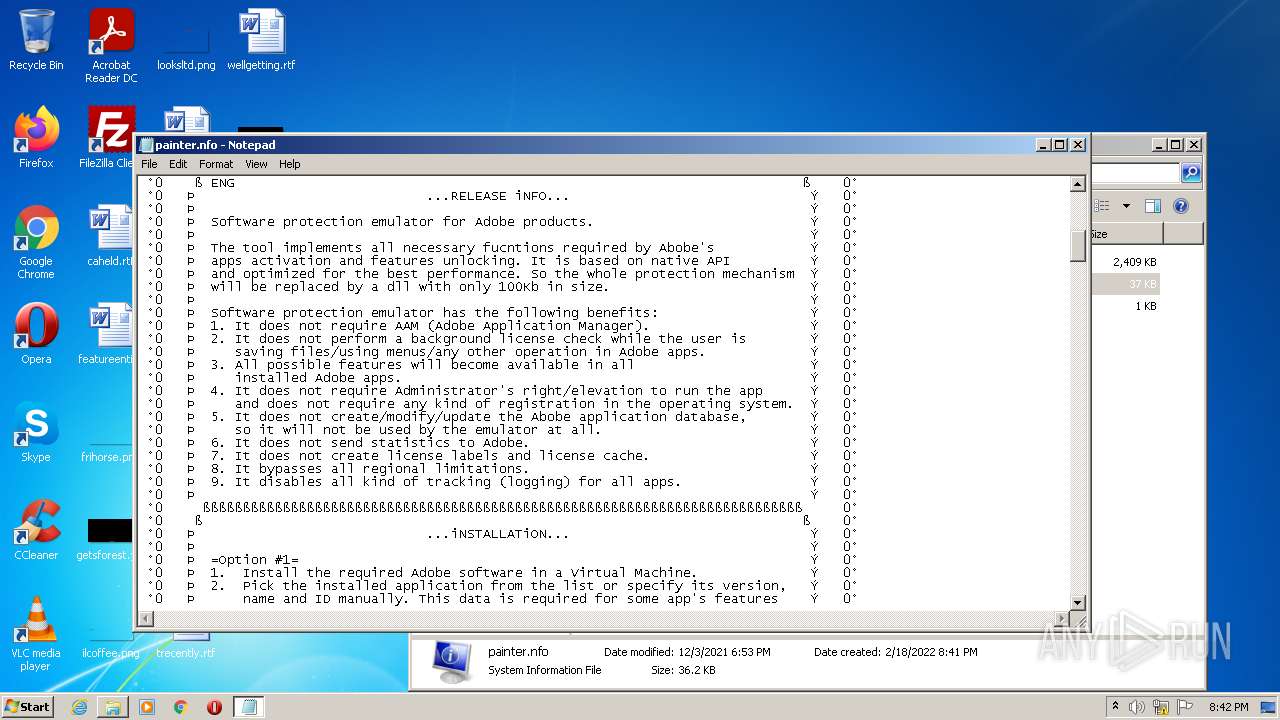This screenshot has width=1280, height=720.
Task: Open the Help menu in Notepad
Action: [x=289, y=164]
